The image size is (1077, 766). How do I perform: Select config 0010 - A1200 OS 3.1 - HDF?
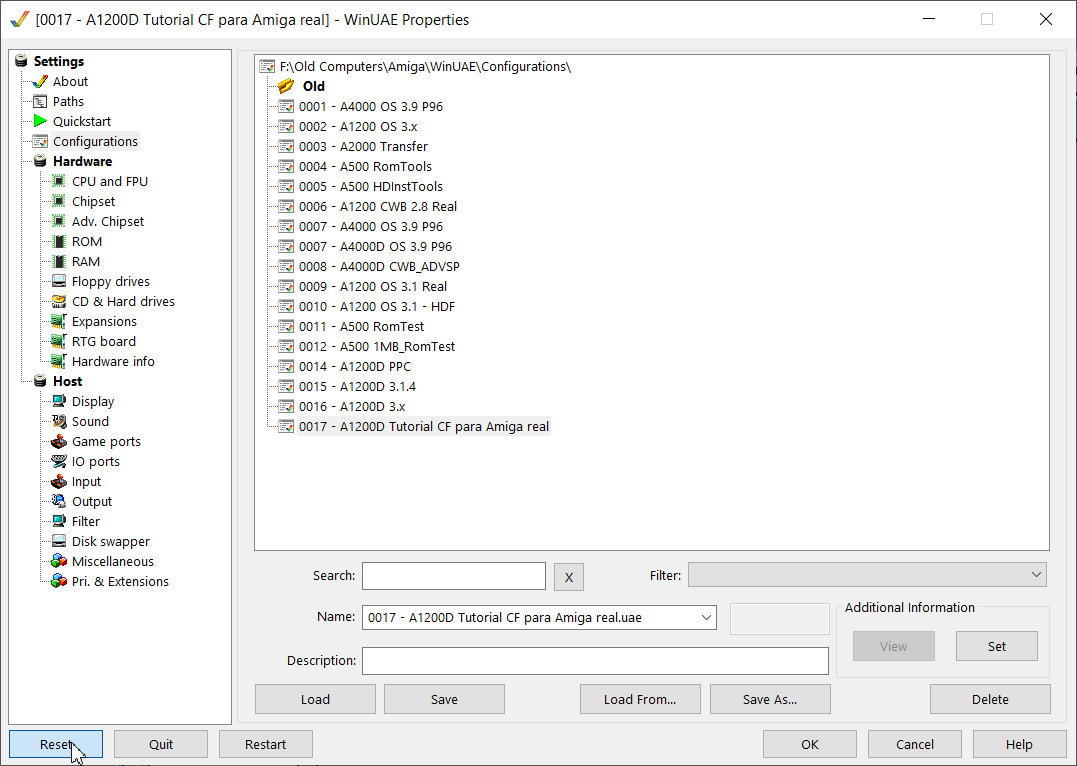coord(377,306)
